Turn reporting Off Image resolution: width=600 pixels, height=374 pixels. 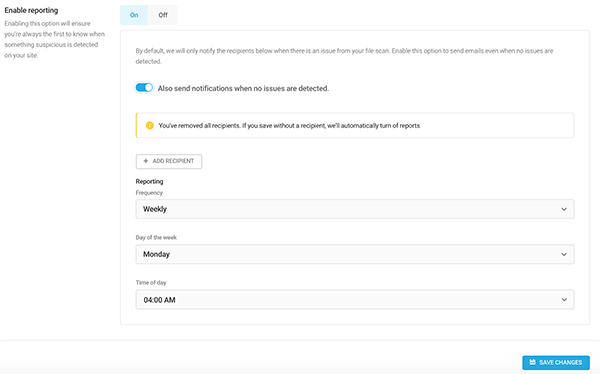[163, 15]
